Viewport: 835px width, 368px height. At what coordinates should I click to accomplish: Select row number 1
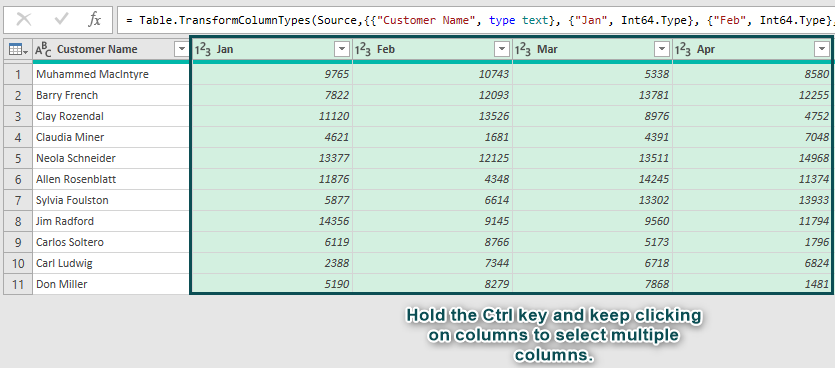click(18, 75)
